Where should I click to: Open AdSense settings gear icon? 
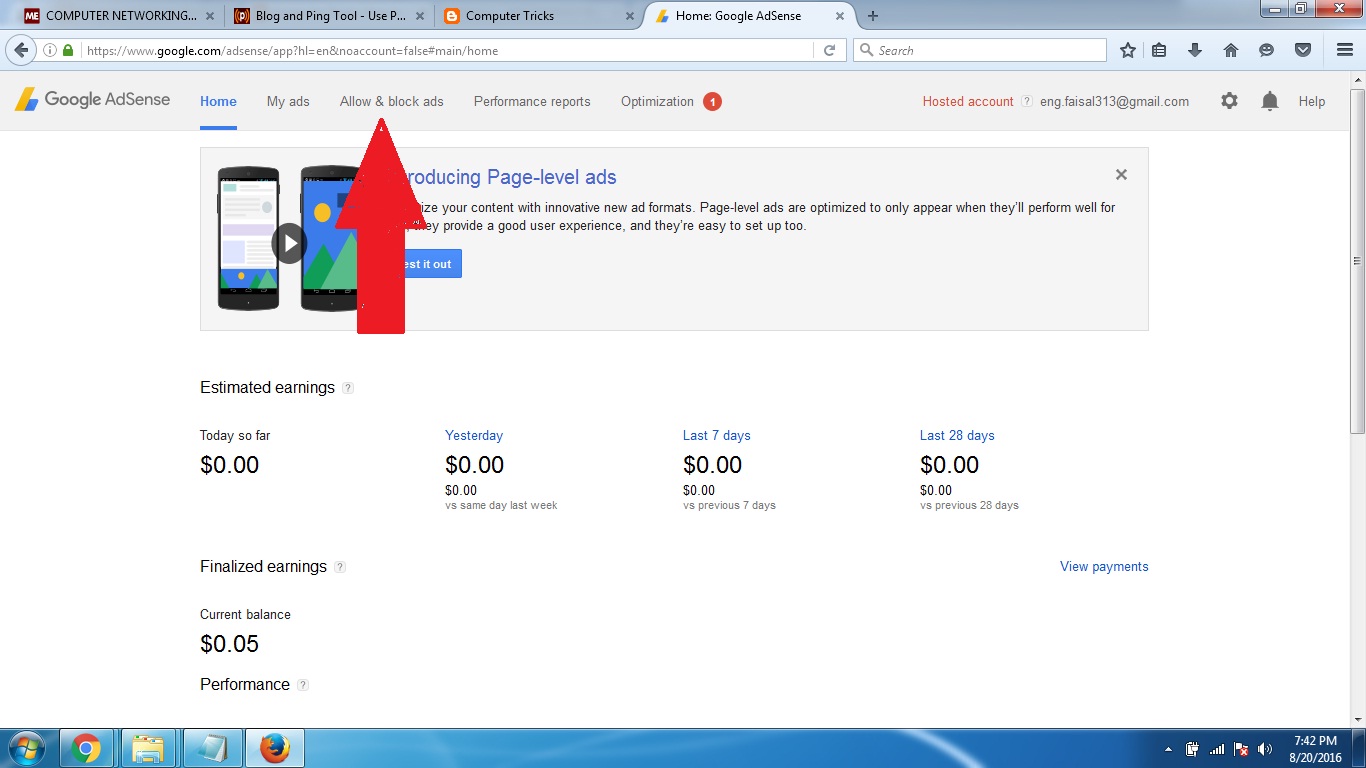point(1229,101)
